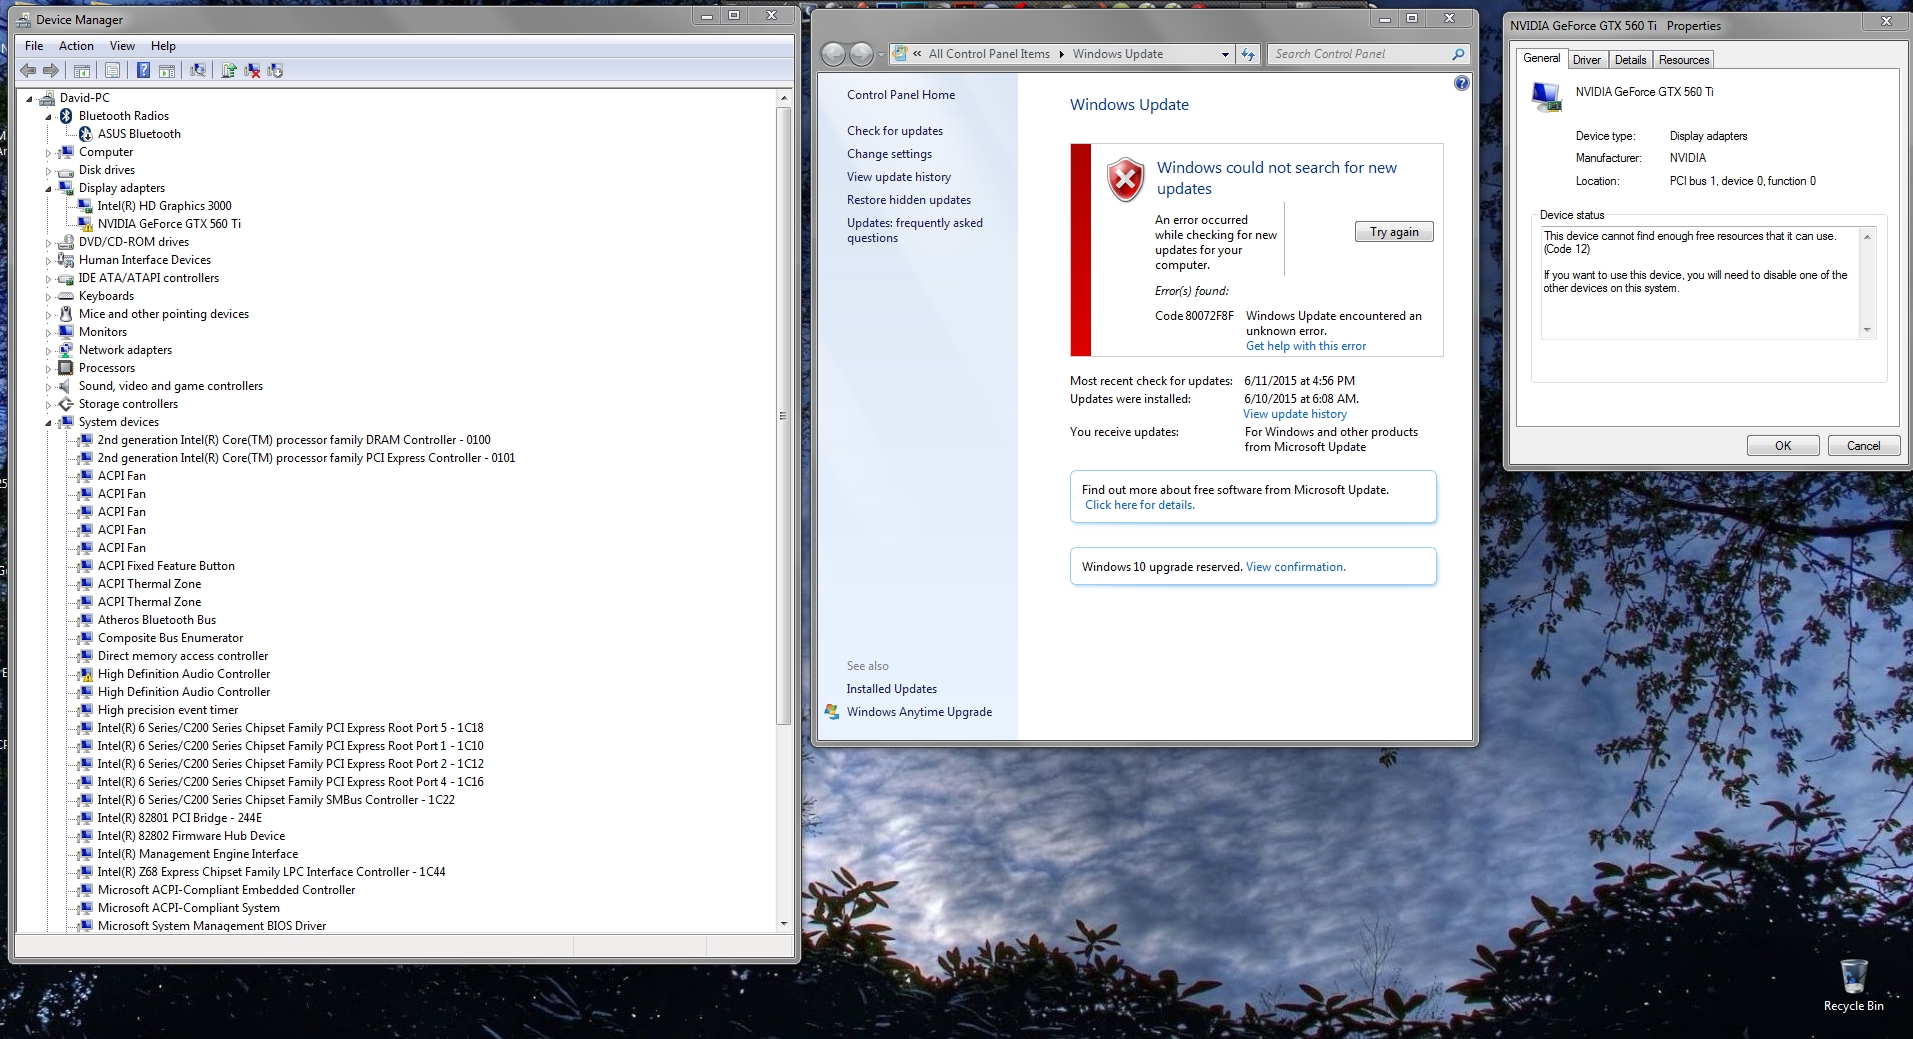Click the Update Driver Software toolbar icon
The height and width of the screenshot is (1039, 1913).
pos(229,70)
